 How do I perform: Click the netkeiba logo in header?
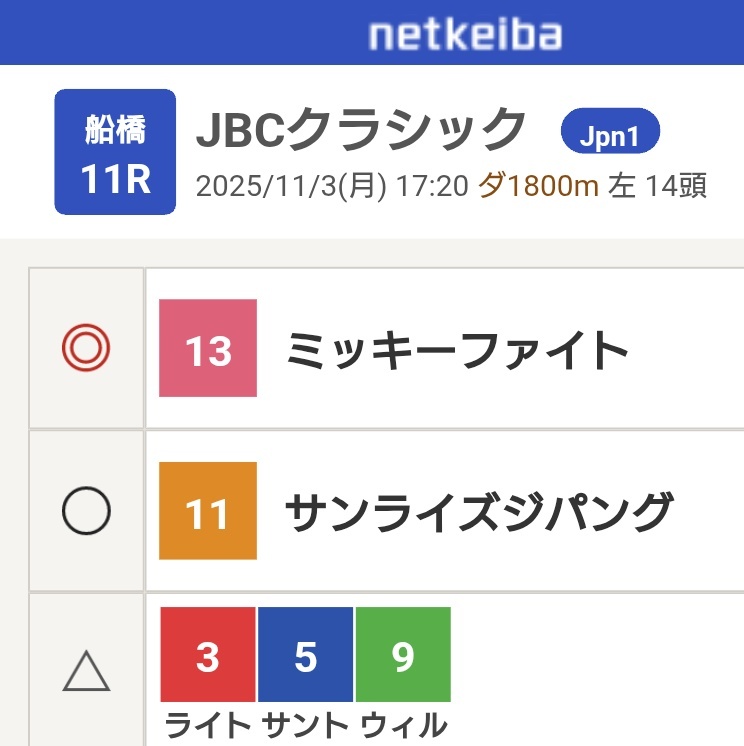click(464, 35)
